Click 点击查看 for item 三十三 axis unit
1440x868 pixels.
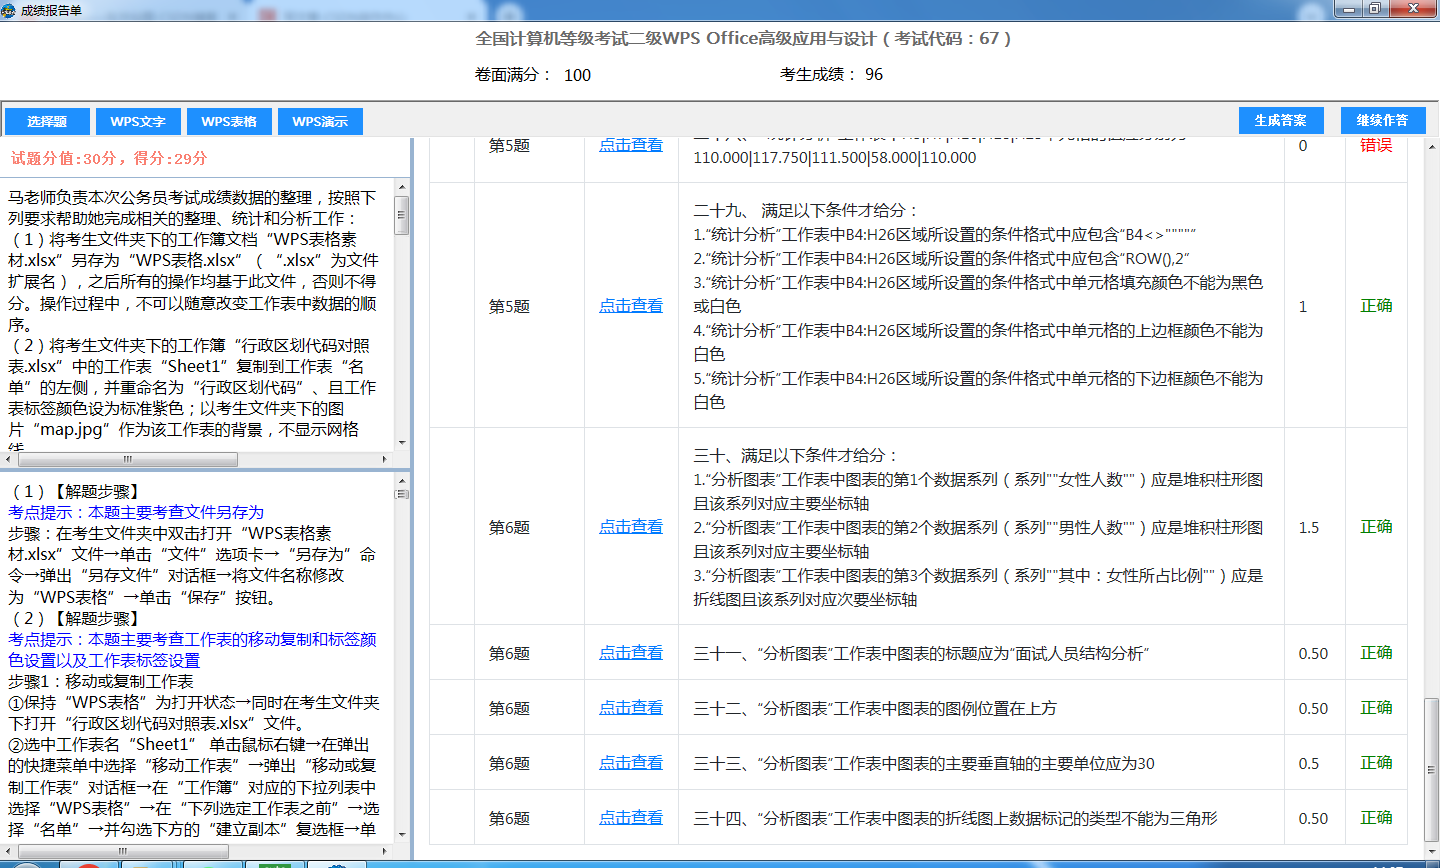631,763
